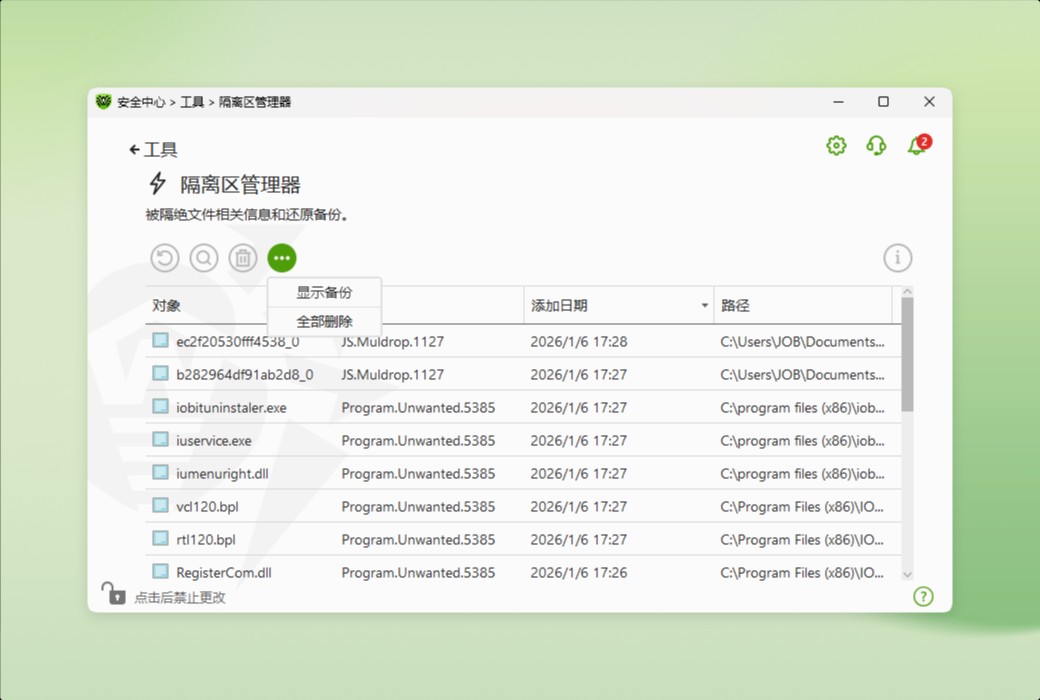Viewport: 1040px width, 700px height.
Task: Check the checkbox for iobituninstaler.exe
Action: point(161,407)
